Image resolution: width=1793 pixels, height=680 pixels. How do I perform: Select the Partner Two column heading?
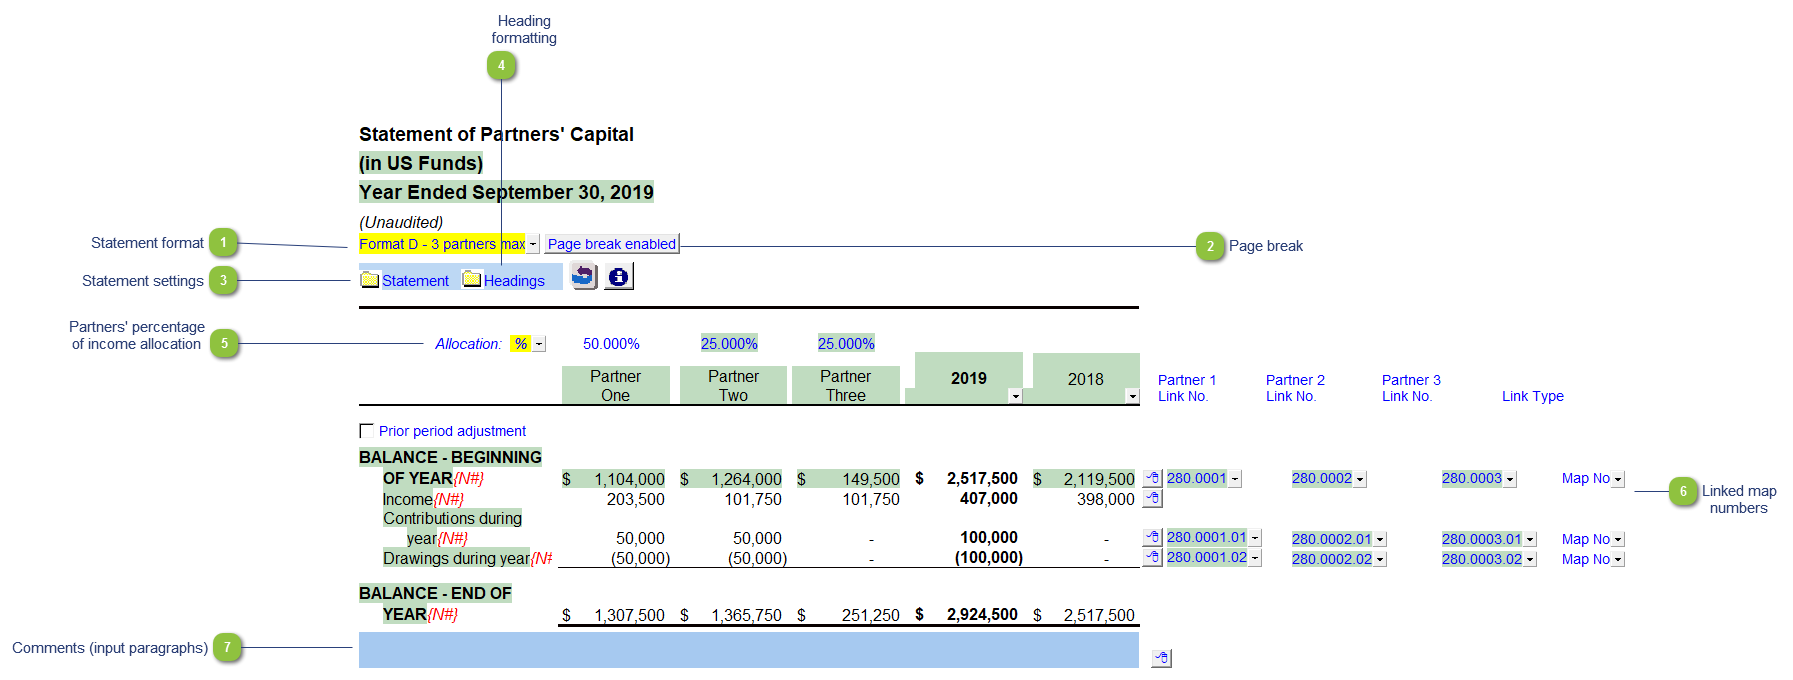click(733, 385)
